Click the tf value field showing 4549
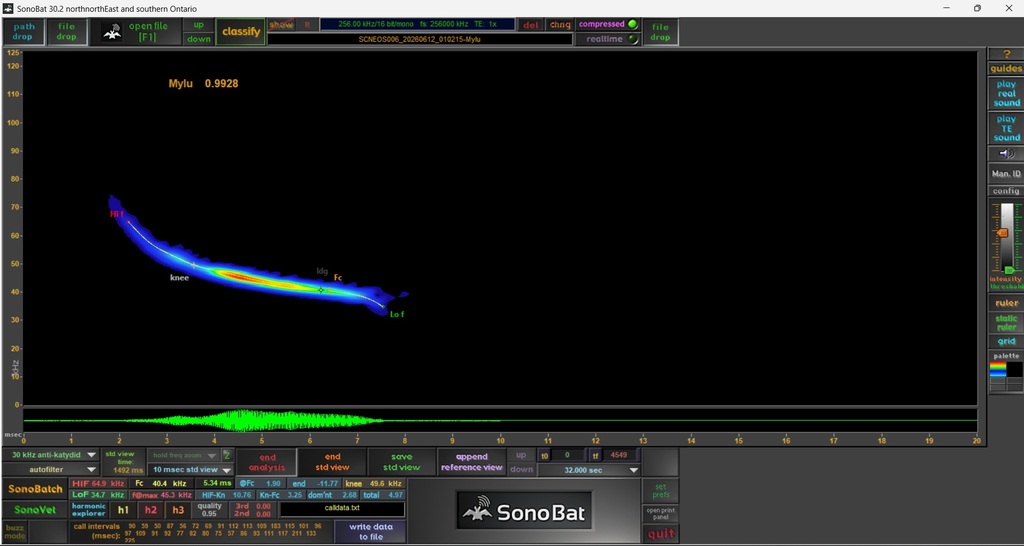Viewport: 1024px width, 546px height. point(619,455)
